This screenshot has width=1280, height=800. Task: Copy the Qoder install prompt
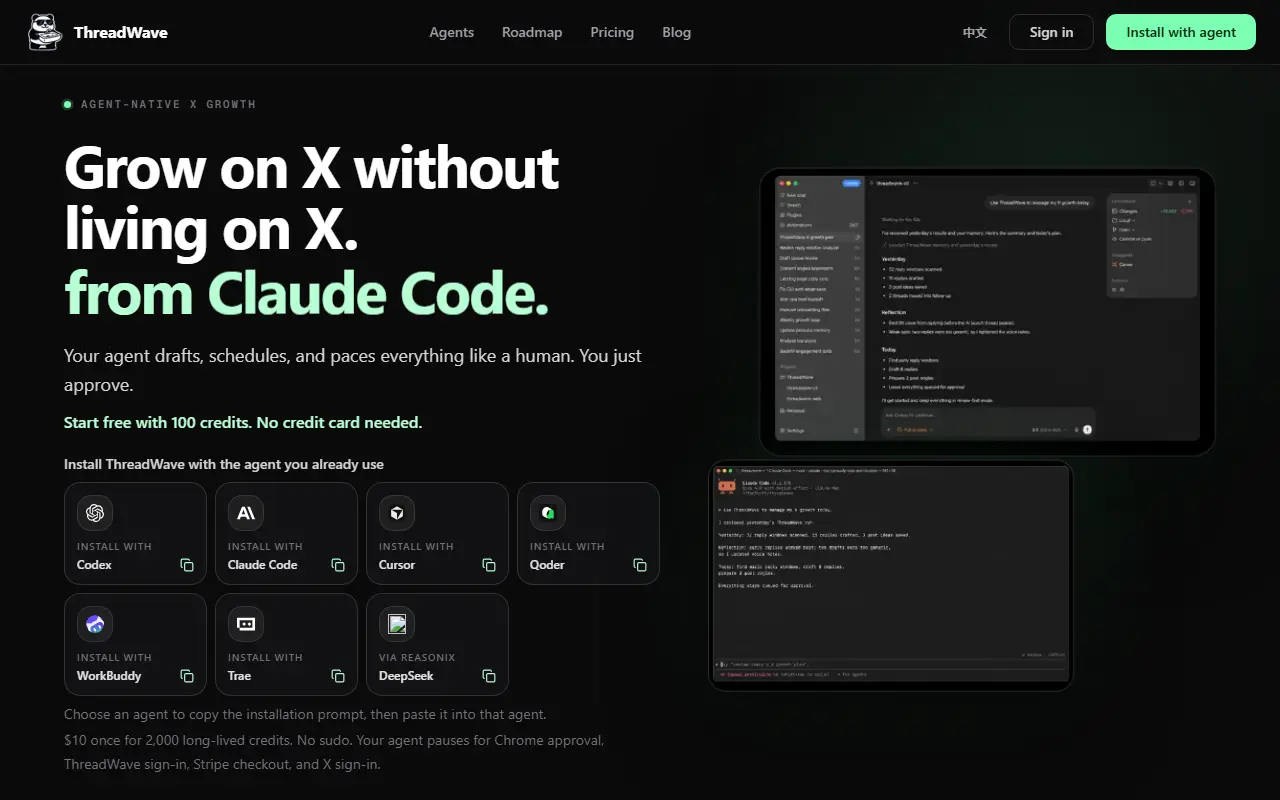[x=640, y=565]
